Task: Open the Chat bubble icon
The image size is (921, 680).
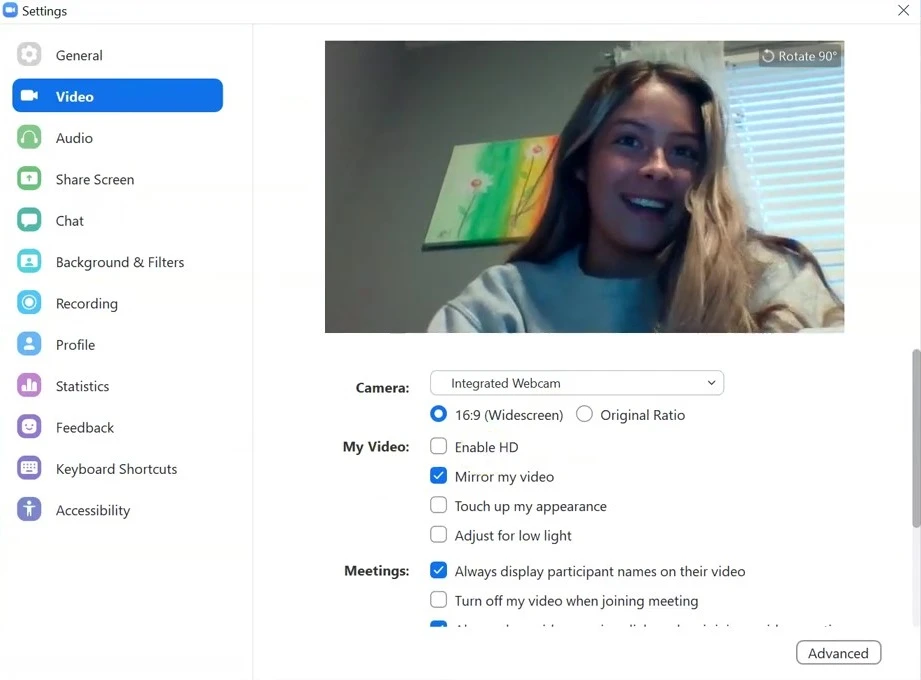Action: coord(29,220)
